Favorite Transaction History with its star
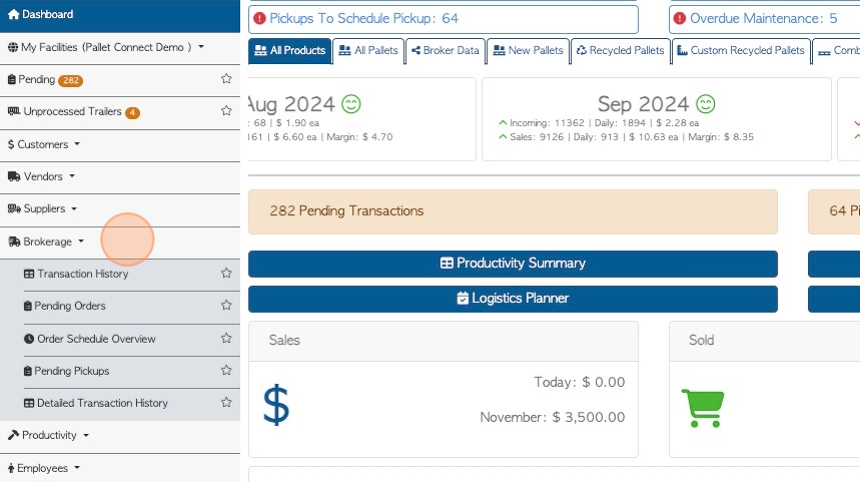Image resolution: width=860 pixels, height=482 pixels. coord(226,273)
